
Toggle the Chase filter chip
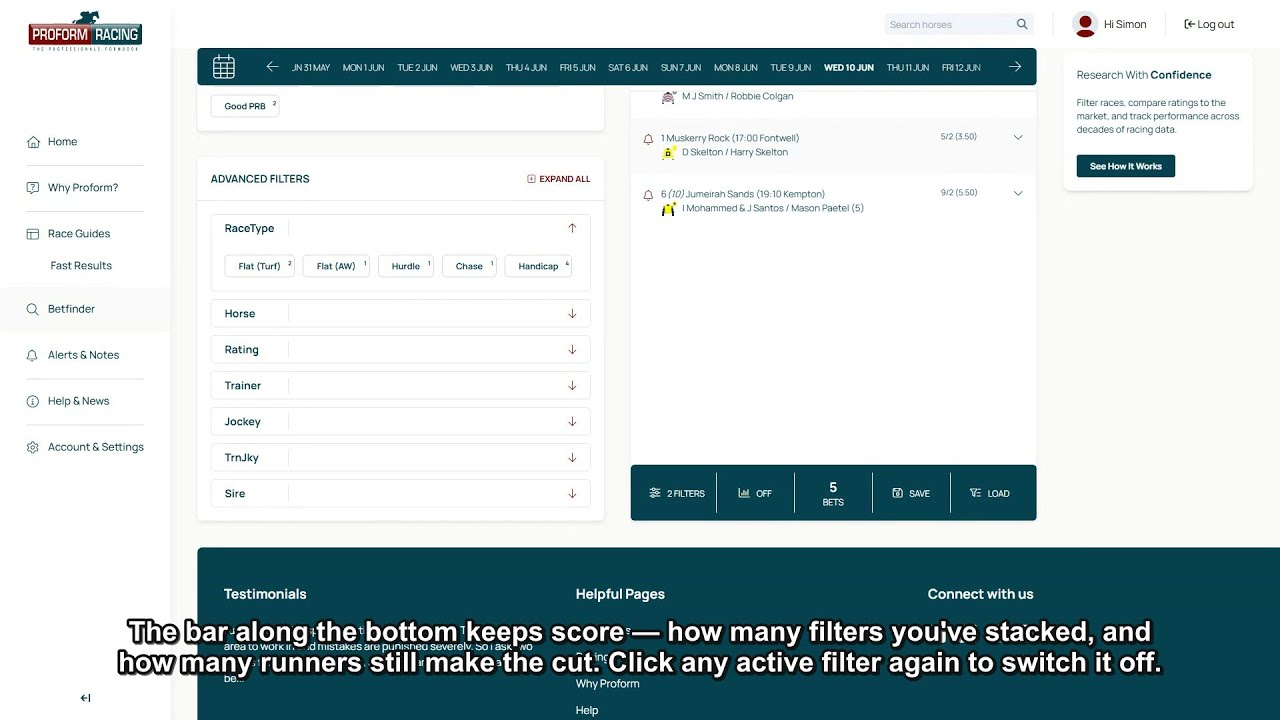(469, 266)
